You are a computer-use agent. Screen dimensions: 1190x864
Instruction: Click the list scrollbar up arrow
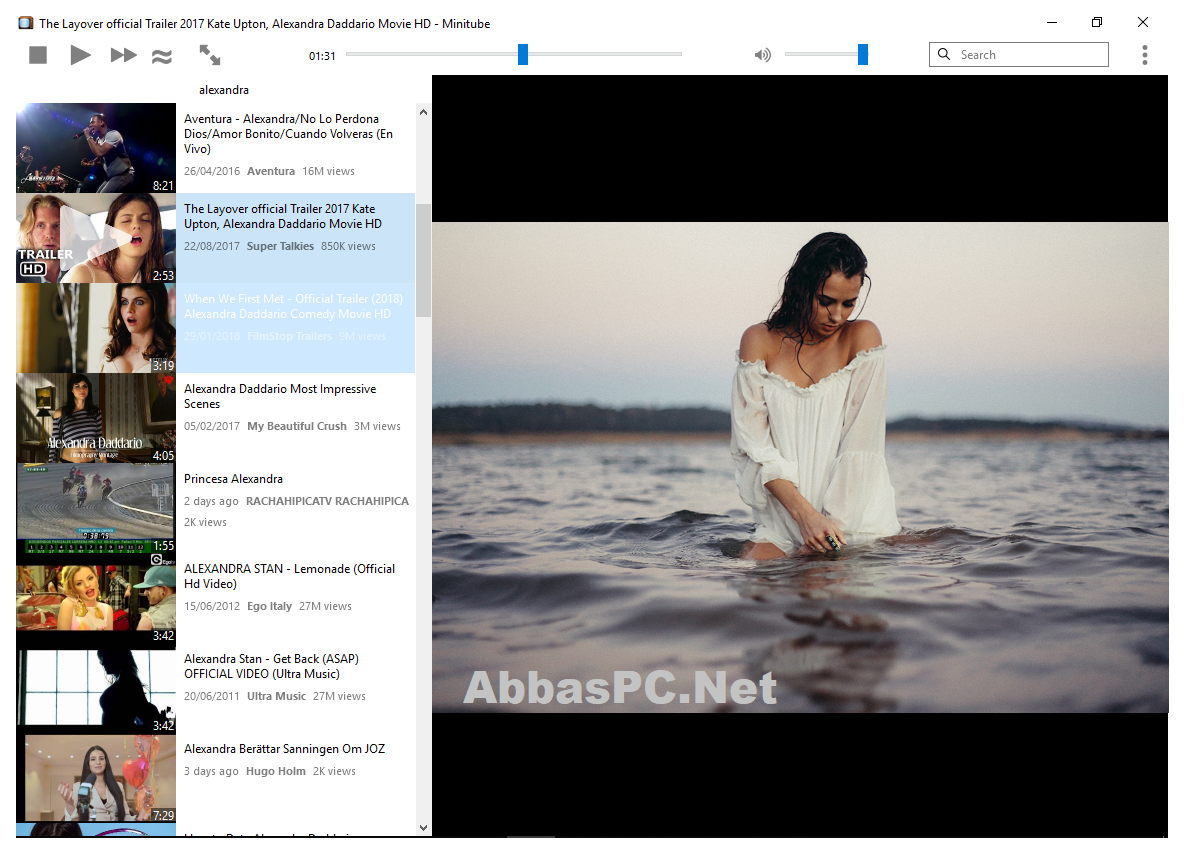tap(423, 112)
